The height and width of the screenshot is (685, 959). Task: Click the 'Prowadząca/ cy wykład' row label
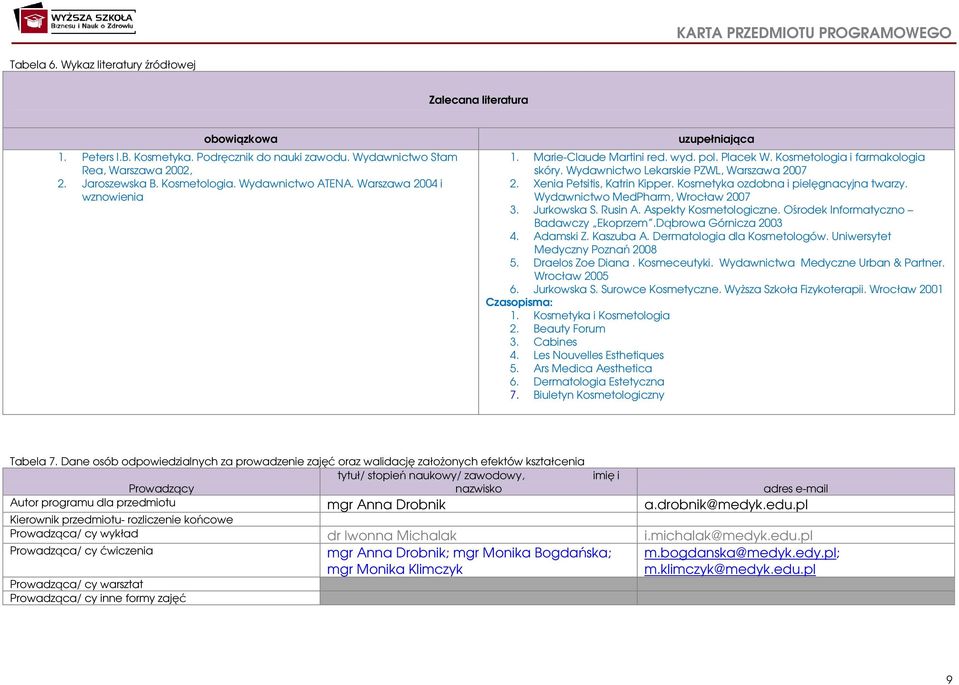tap(74, 534)
